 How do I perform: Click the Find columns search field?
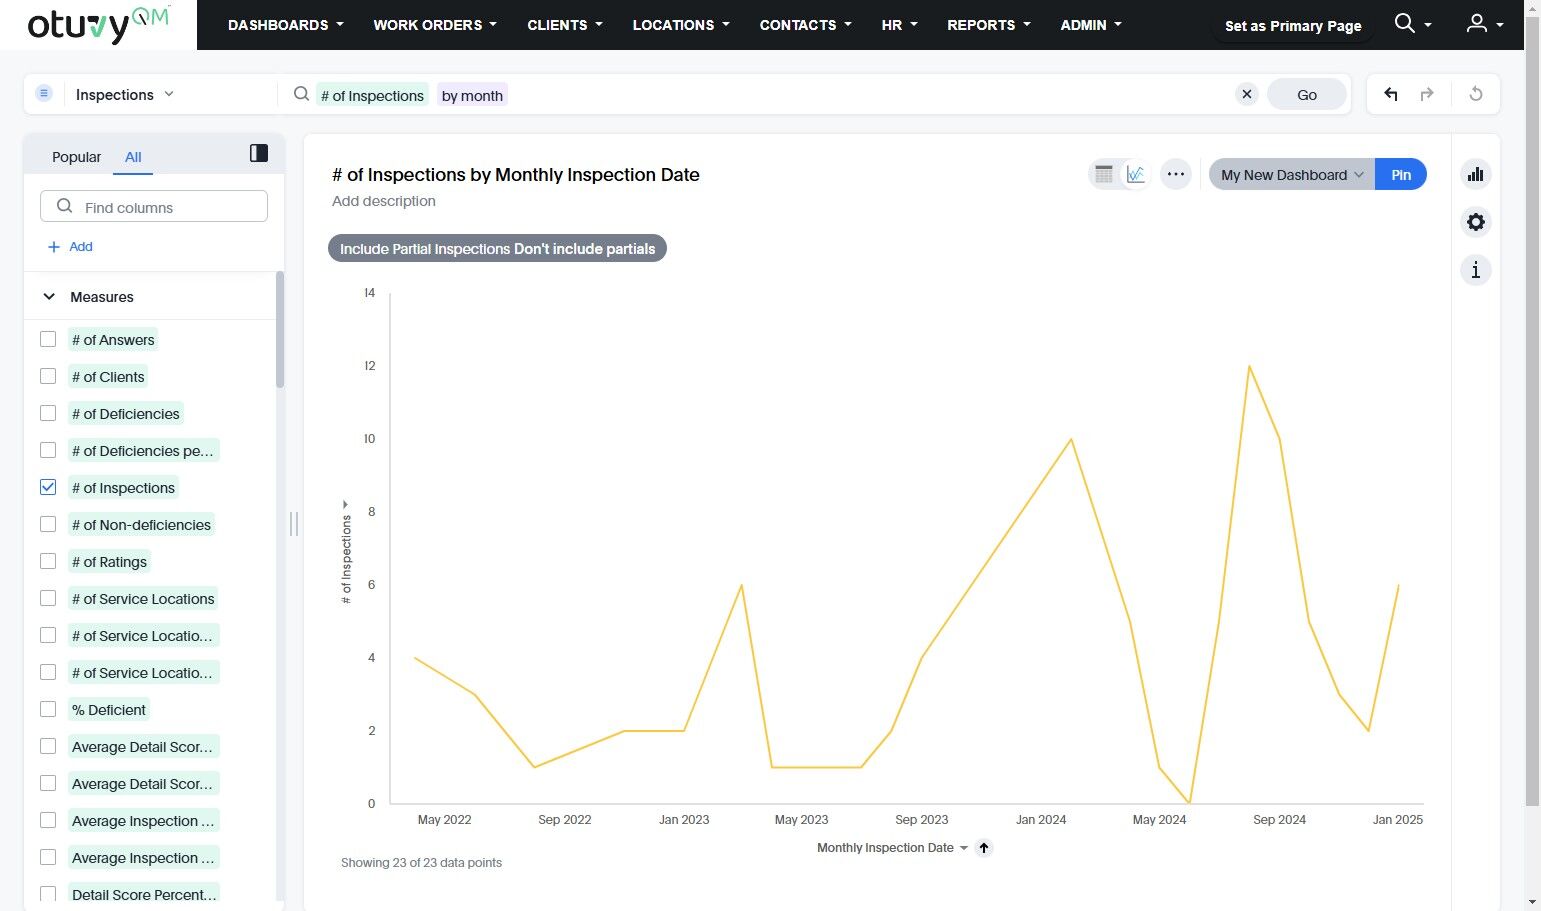click(x=154, y=207)
